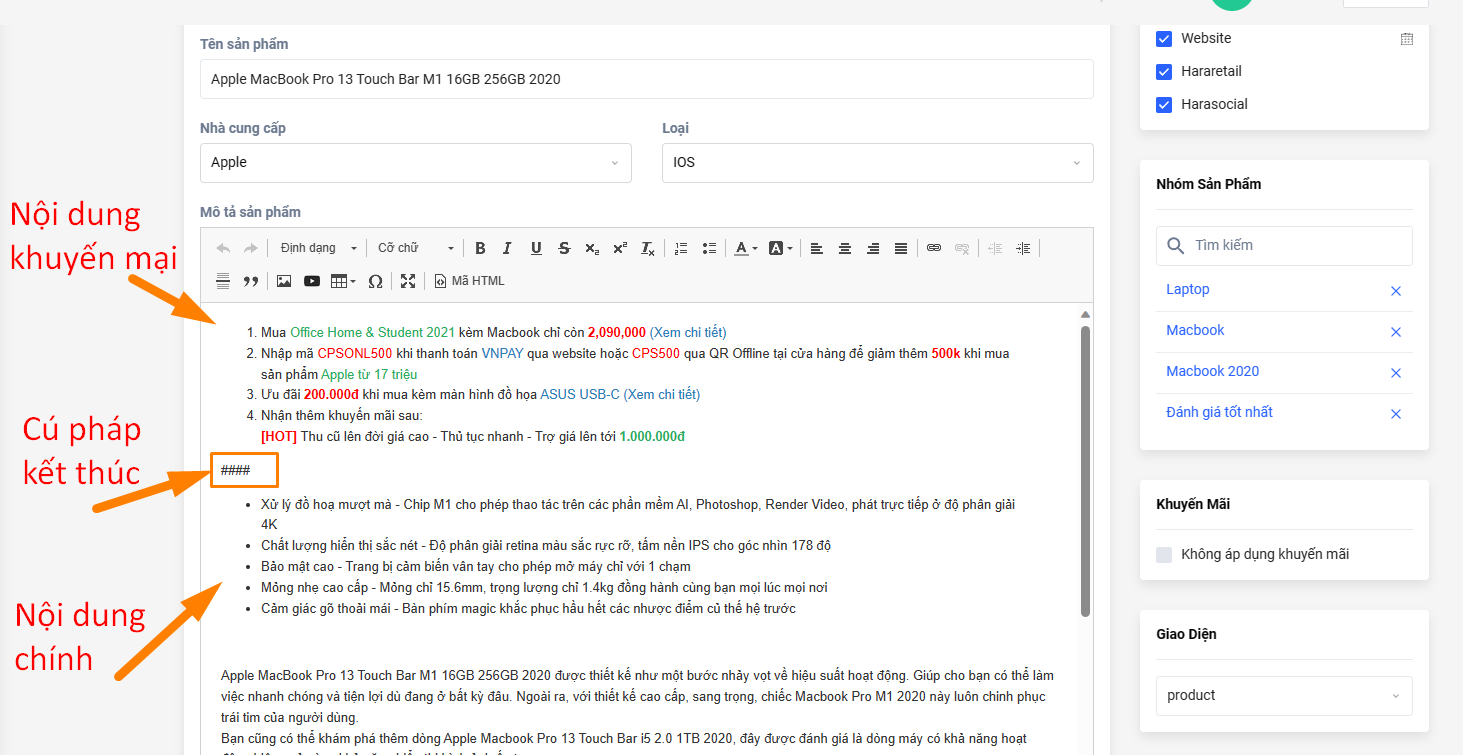This screenshot has height=755, width=1463.
Task: Open the Cỡ chữ font size dropdown
Action: click(x=415, y=248)
